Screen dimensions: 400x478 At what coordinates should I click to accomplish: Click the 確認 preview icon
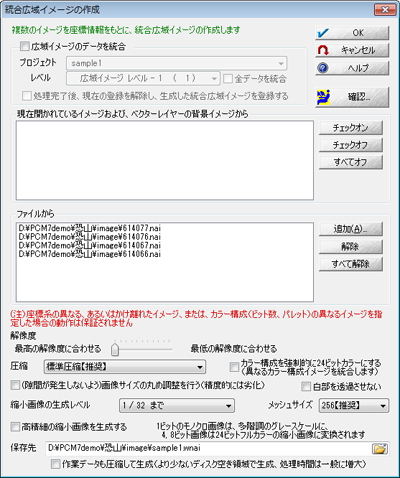[x=323, y=97]
